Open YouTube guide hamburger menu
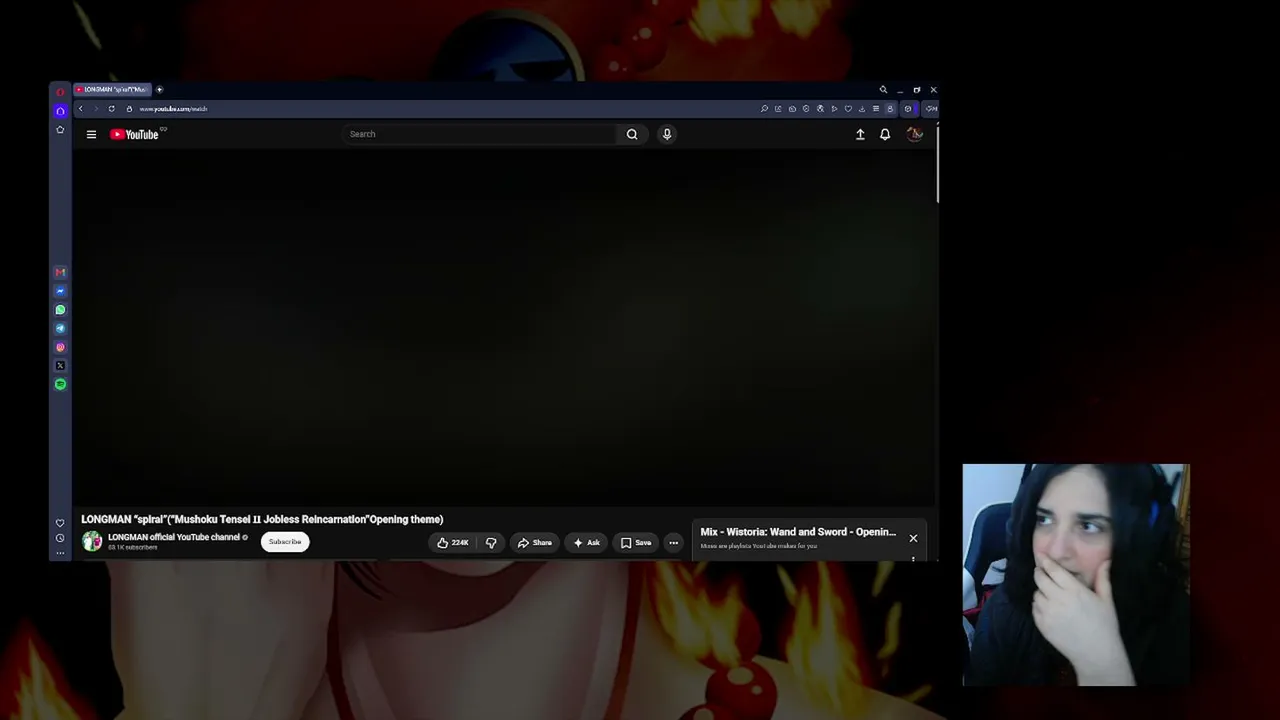The image size is (1280, 720). (91, 134)
